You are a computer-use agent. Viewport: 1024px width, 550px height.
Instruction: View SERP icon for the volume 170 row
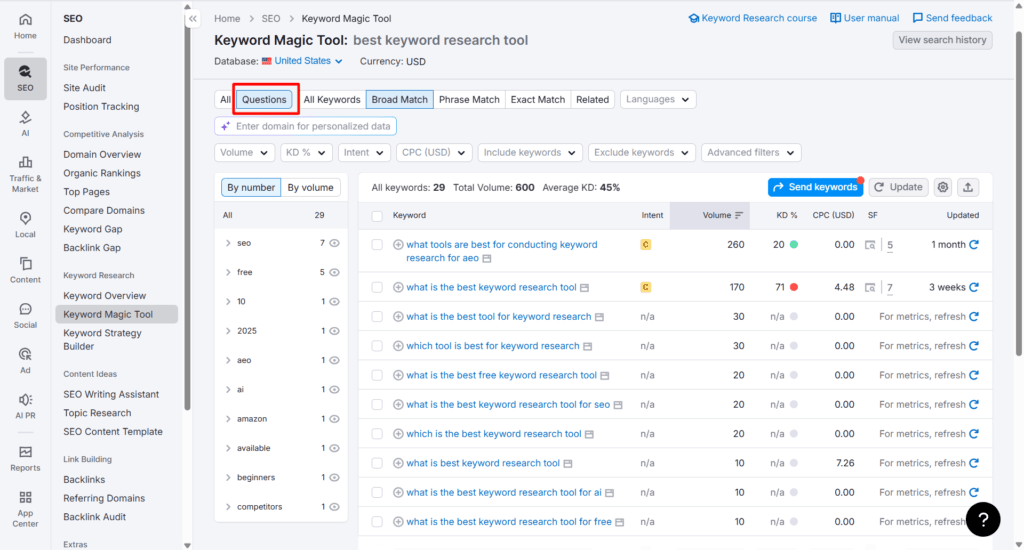tap(870, 287)
